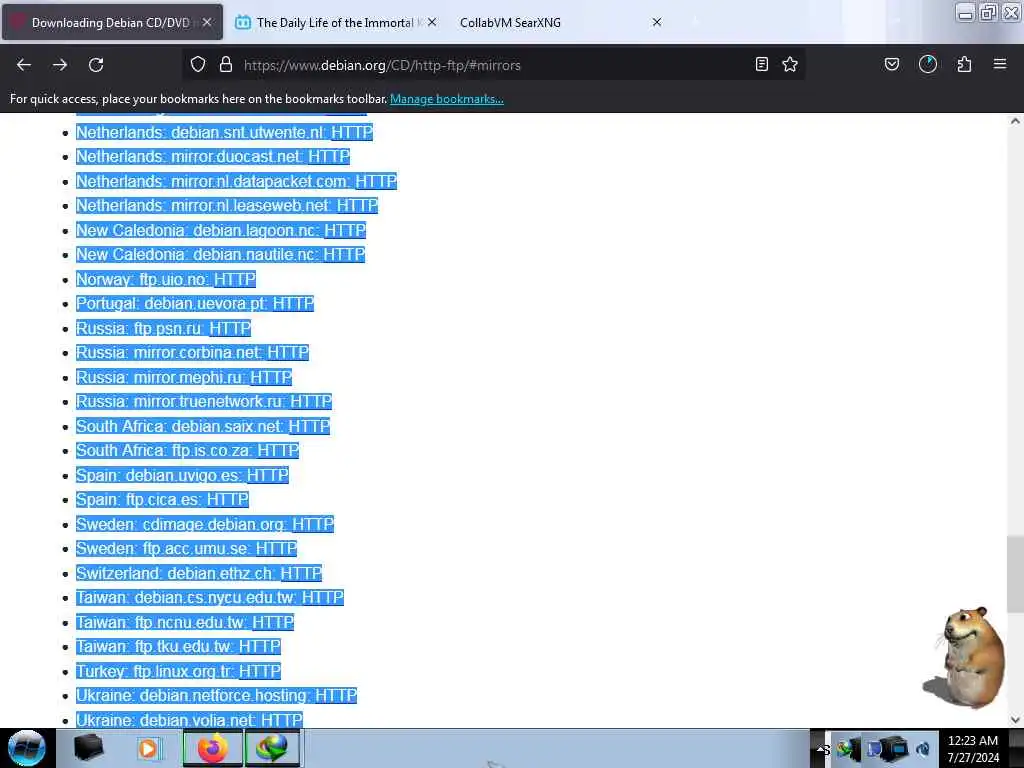
Task: Open HTTP link for debian.cs.nycu.edu.tw
Action: (323, 598)
